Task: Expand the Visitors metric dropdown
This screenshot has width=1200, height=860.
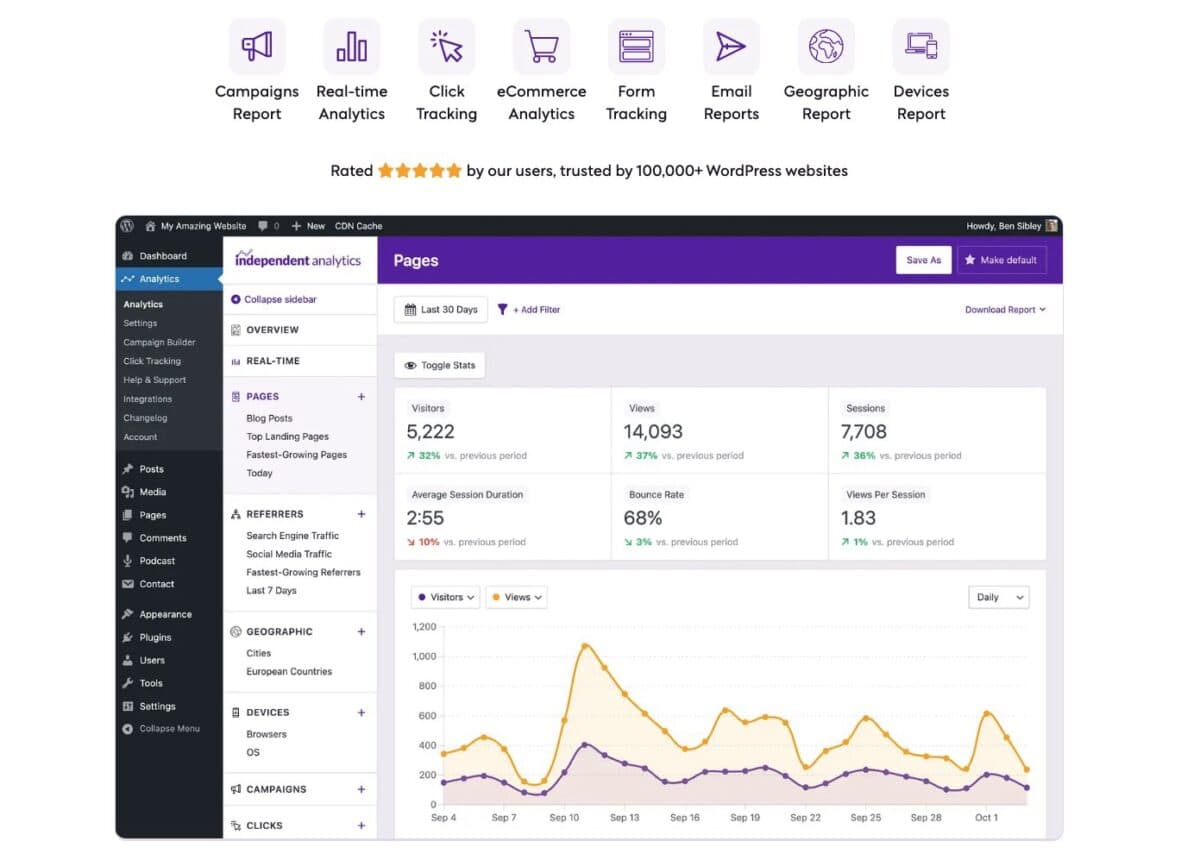Action: (x=445, y=597)
